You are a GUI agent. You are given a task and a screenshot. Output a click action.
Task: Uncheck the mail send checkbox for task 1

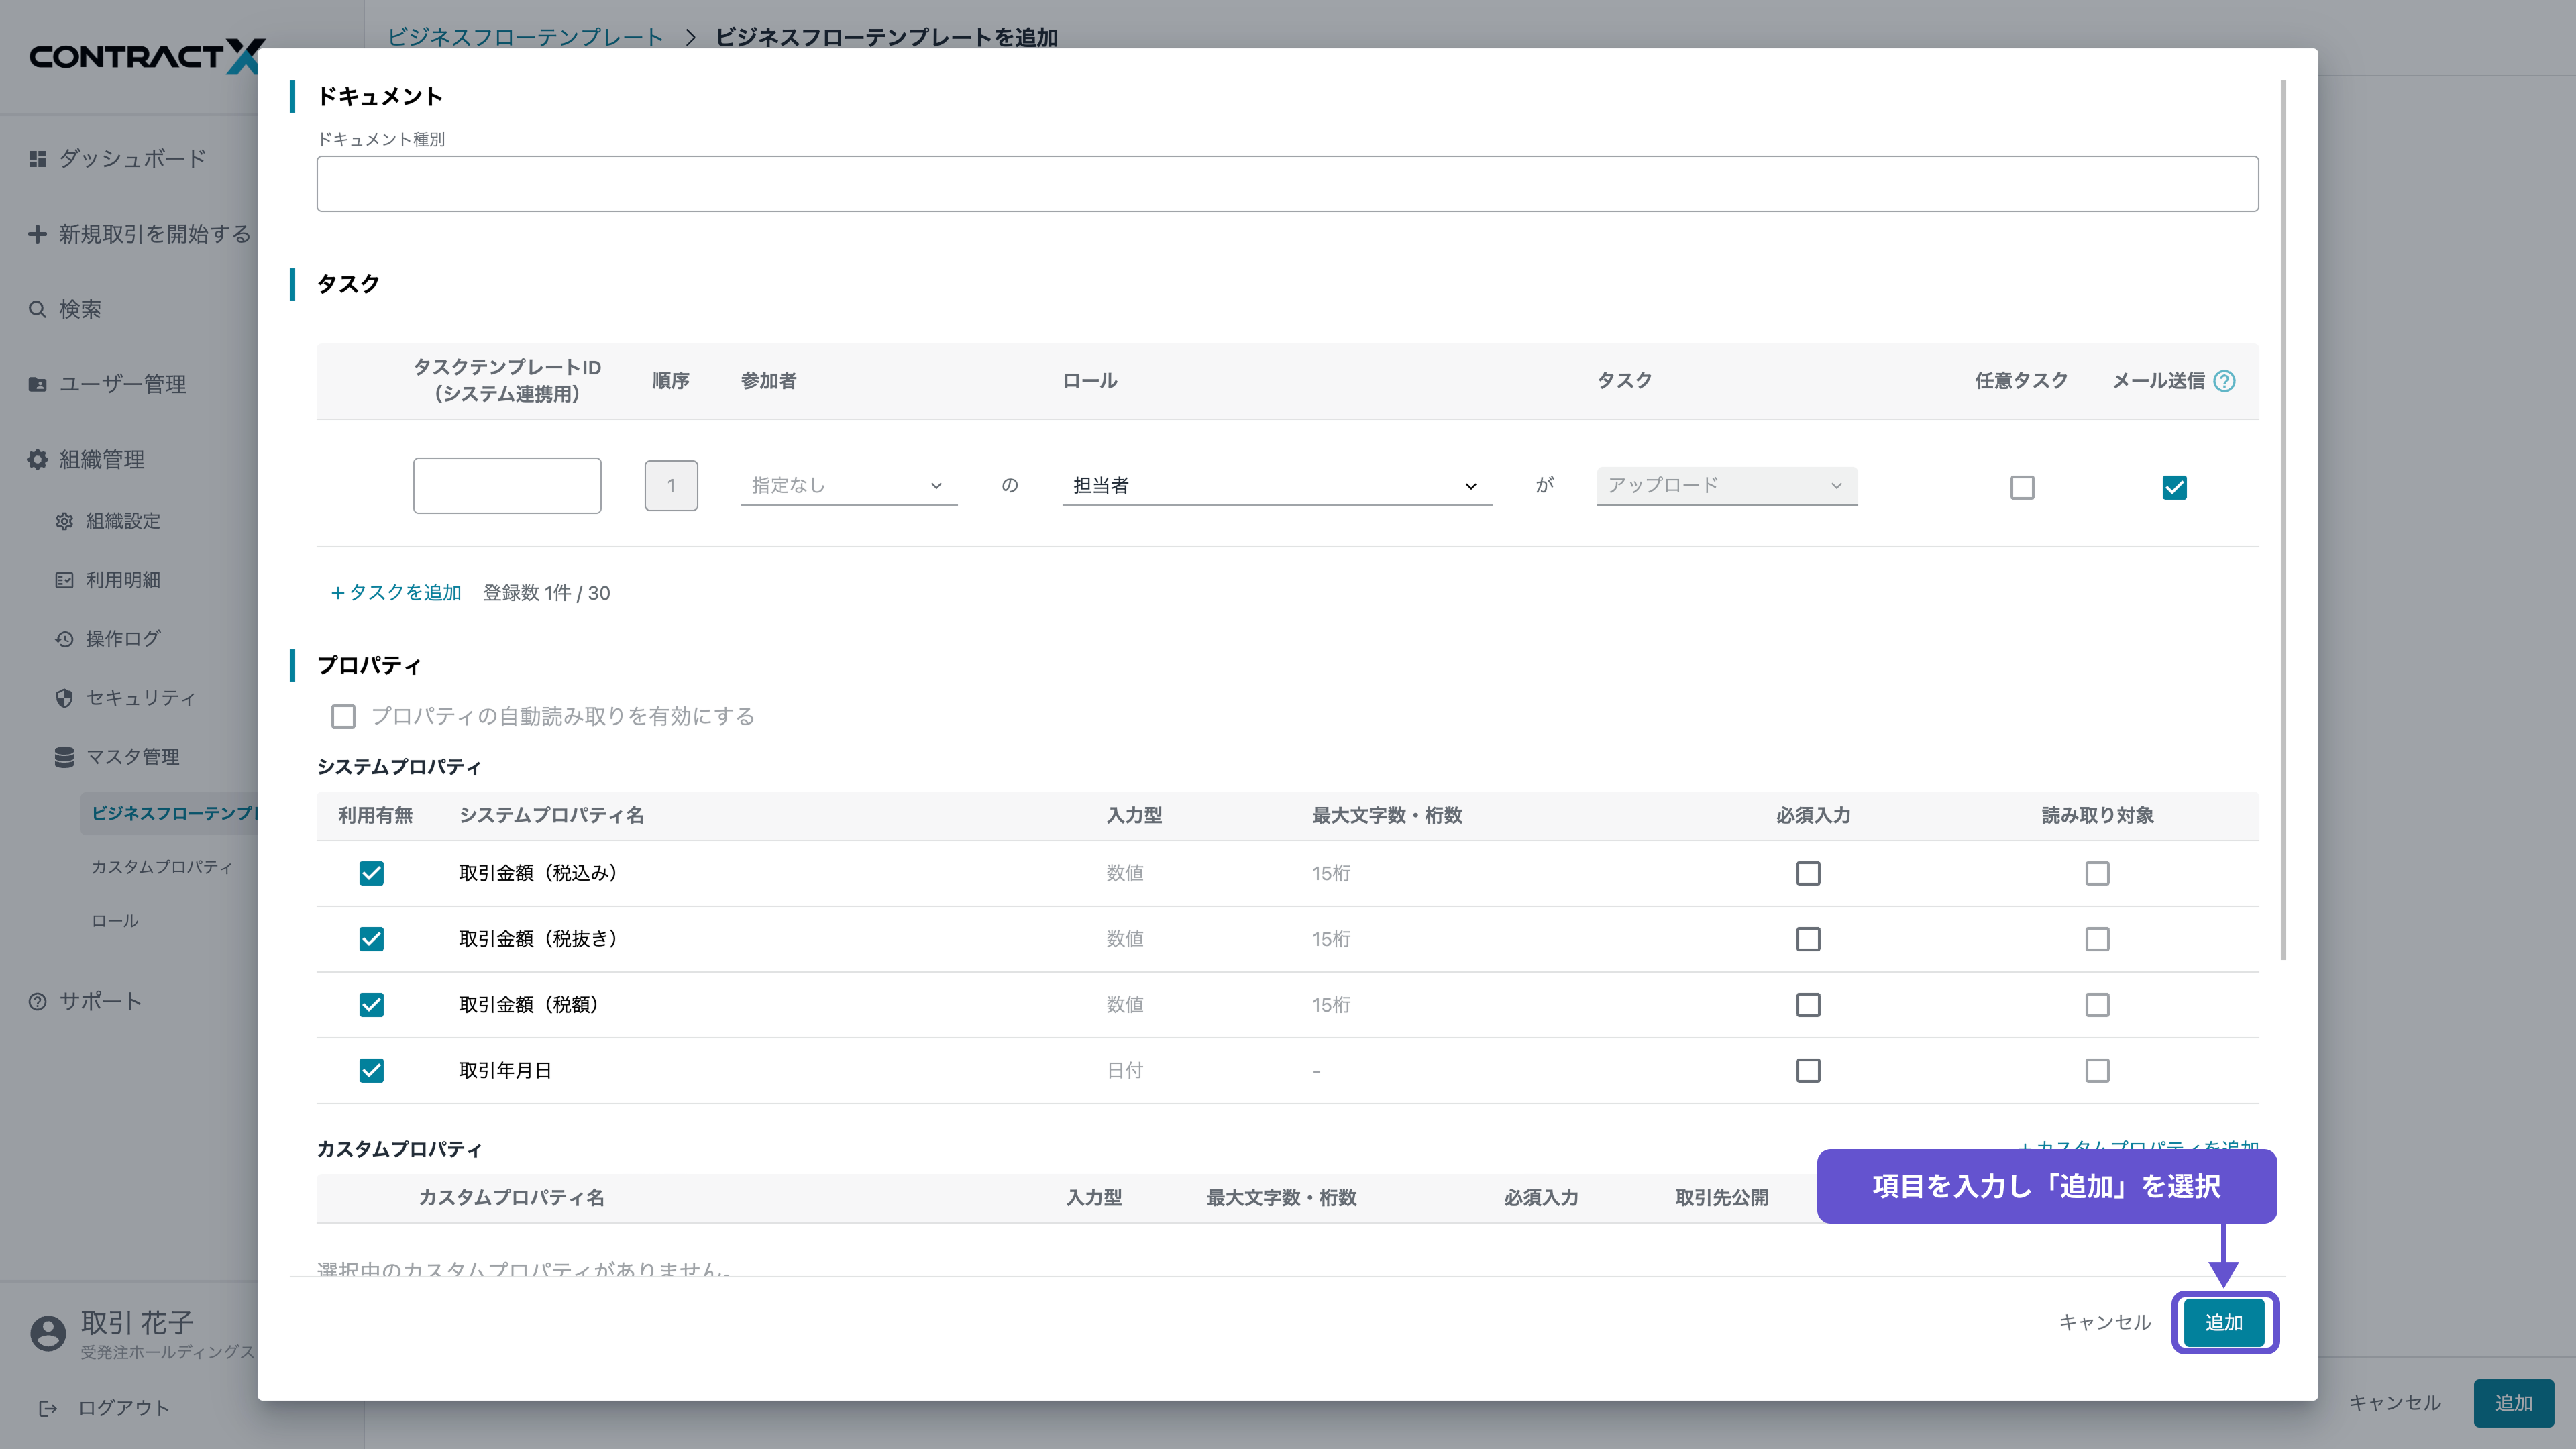[x=2174, y=487]
